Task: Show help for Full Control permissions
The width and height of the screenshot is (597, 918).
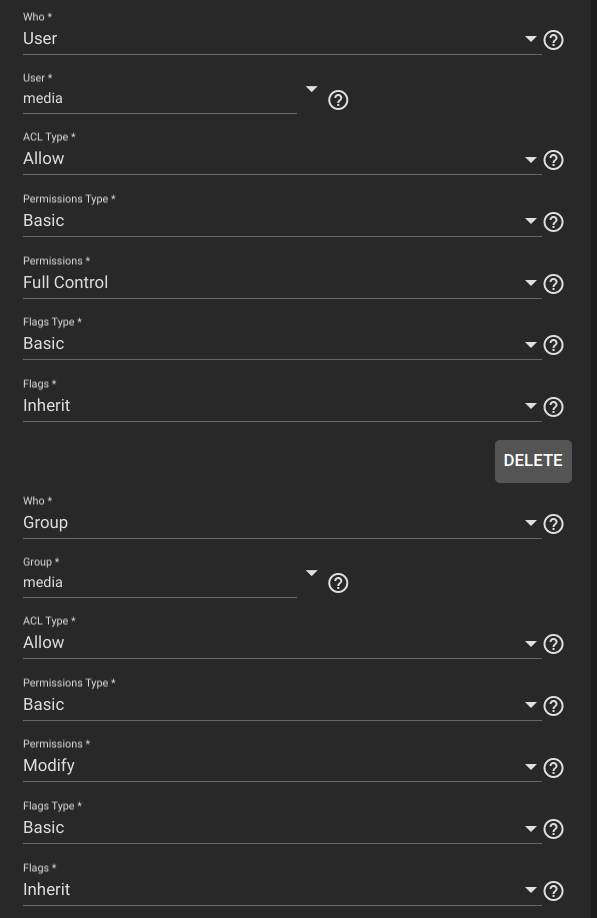Action: click(553, 284)
